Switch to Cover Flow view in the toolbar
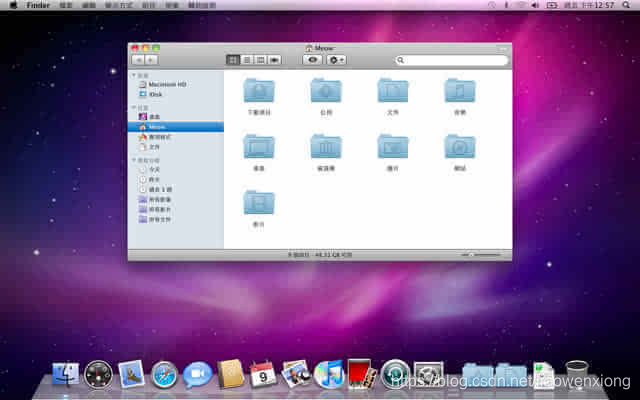 pyautogui.click(x=274, y=60)
